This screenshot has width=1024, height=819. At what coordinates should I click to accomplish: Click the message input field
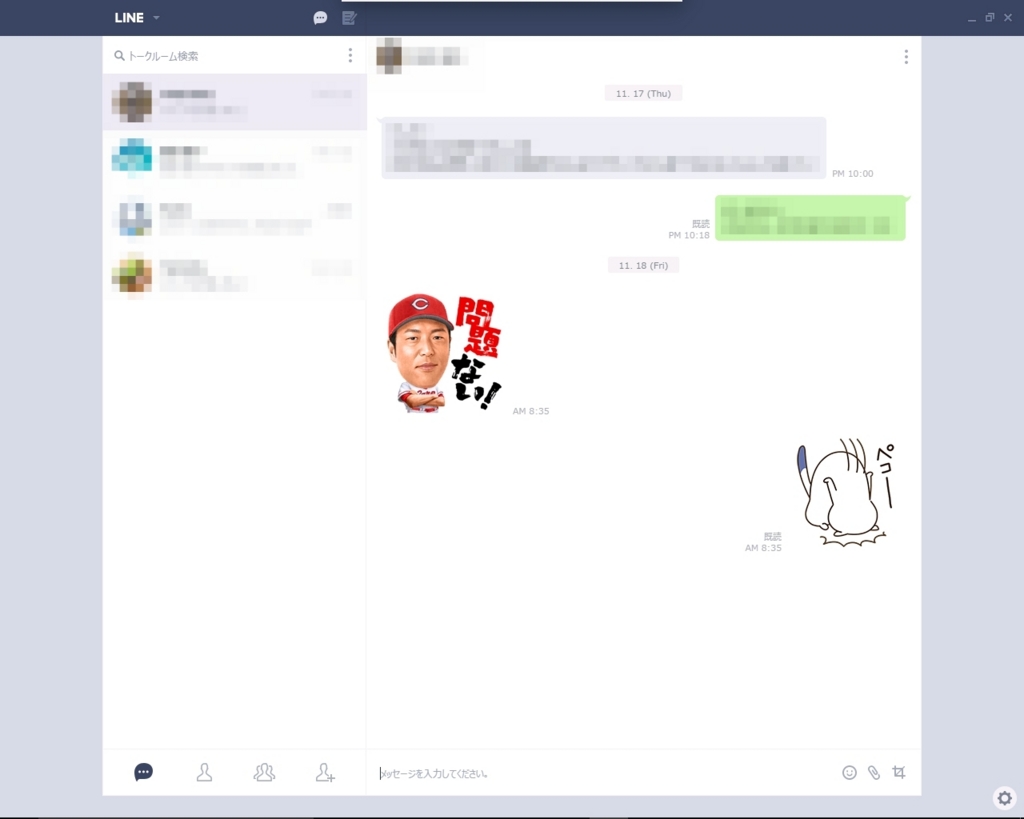(x=600, y=773)
